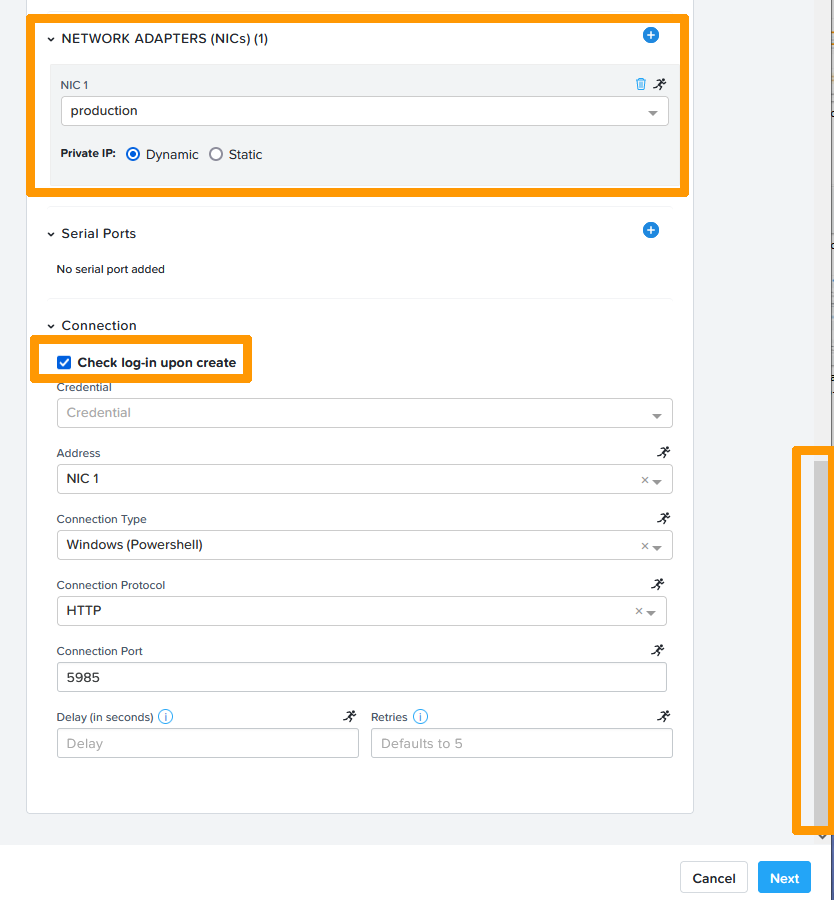The width and height of the screenshot is (834, 900).
Task: Delete NIC 1 using the trash icon
Action: [x=641, y=84]
